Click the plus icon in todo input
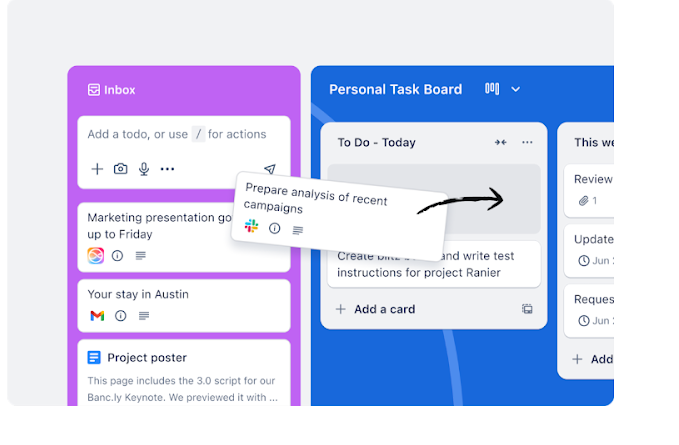 tap(97, 169)
